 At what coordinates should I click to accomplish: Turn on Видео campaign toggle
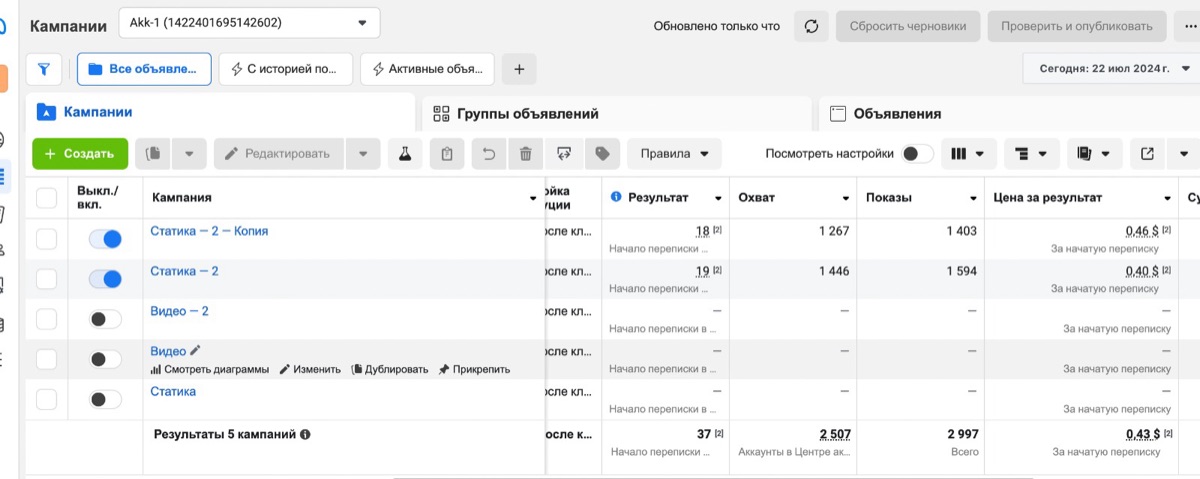coord(105,359)
